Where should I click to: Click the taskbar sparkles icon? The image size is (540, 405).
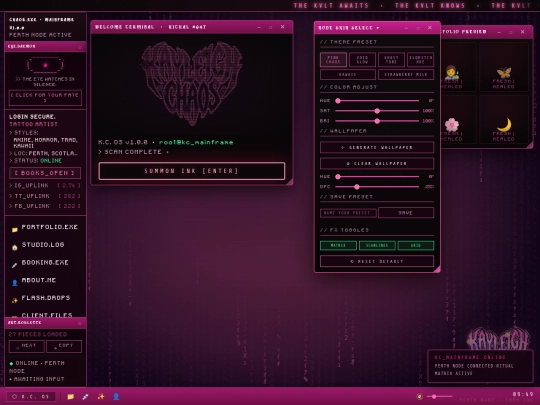point(101,396)
